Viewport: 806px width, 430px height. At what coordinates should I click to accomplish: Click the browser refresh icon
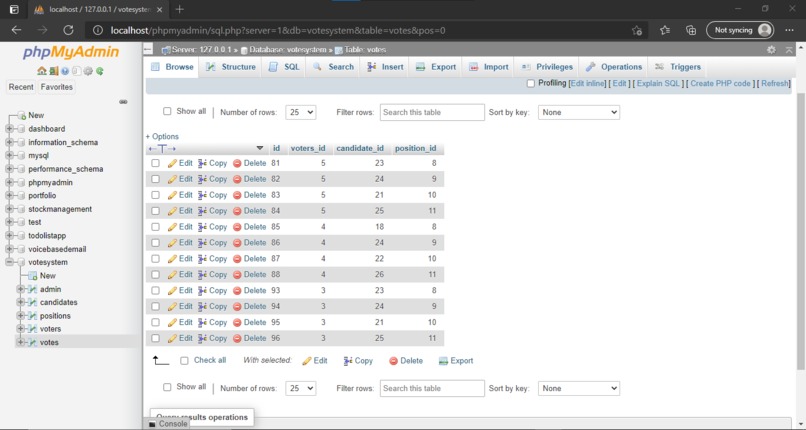click(x=68, y=30)
